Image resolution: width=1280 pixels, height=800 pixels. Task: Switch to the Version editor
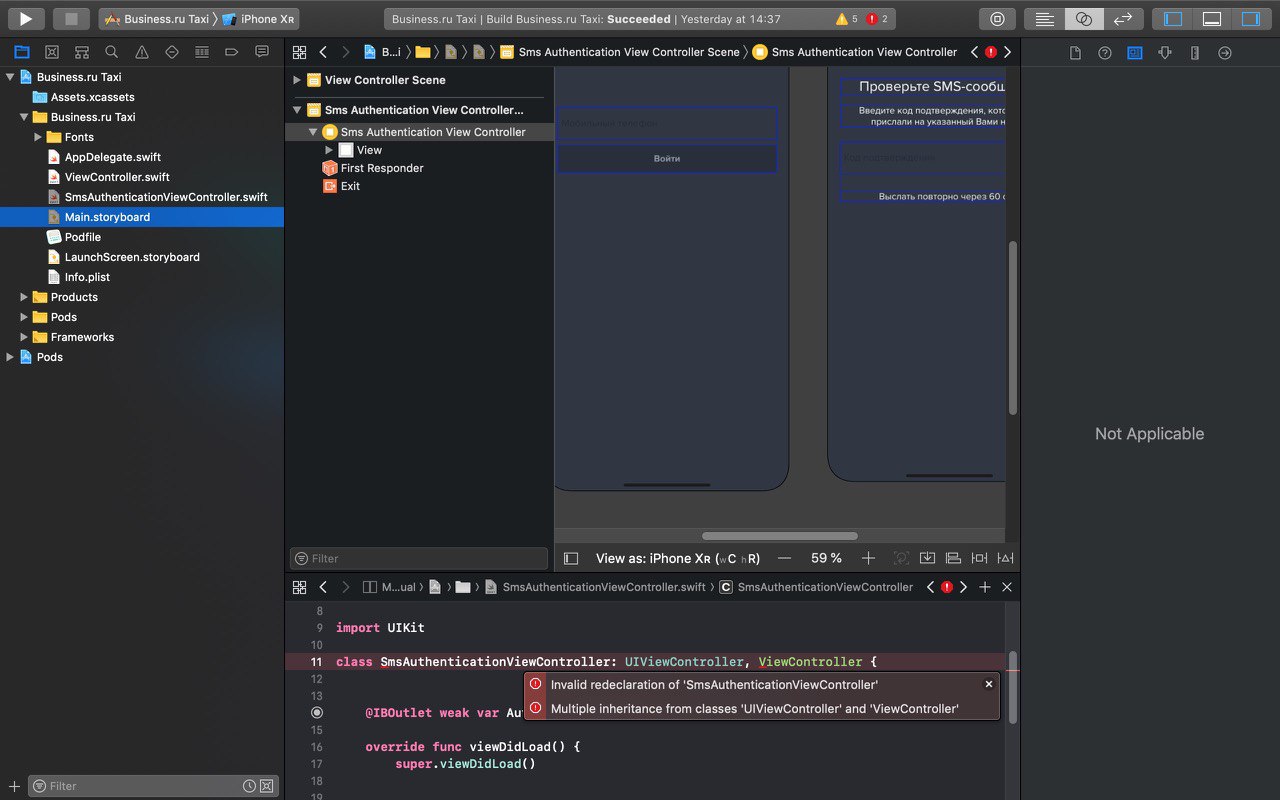tap(1123, 18)
